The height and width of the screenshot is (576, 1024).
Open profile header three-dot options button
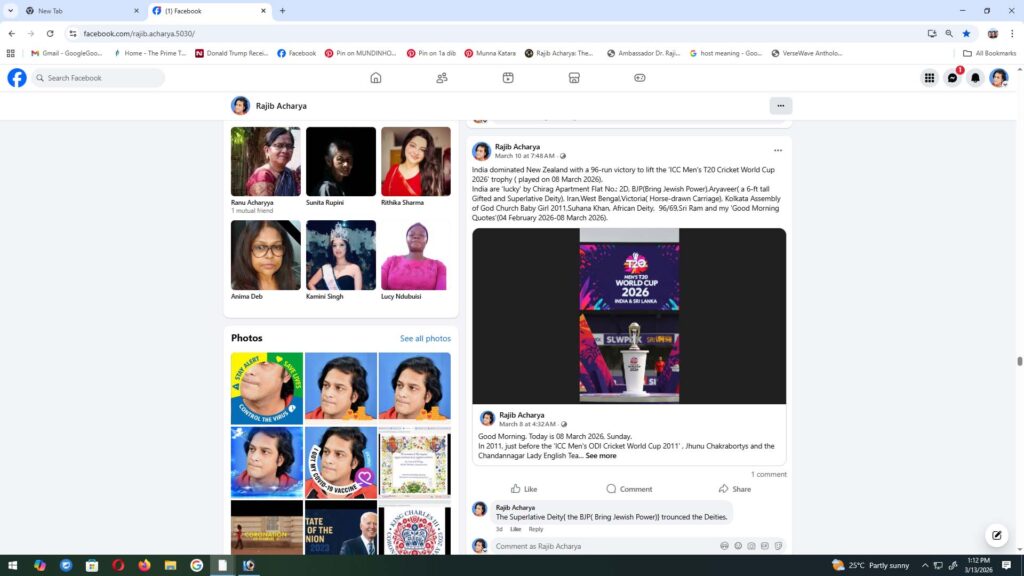(781, 106)
